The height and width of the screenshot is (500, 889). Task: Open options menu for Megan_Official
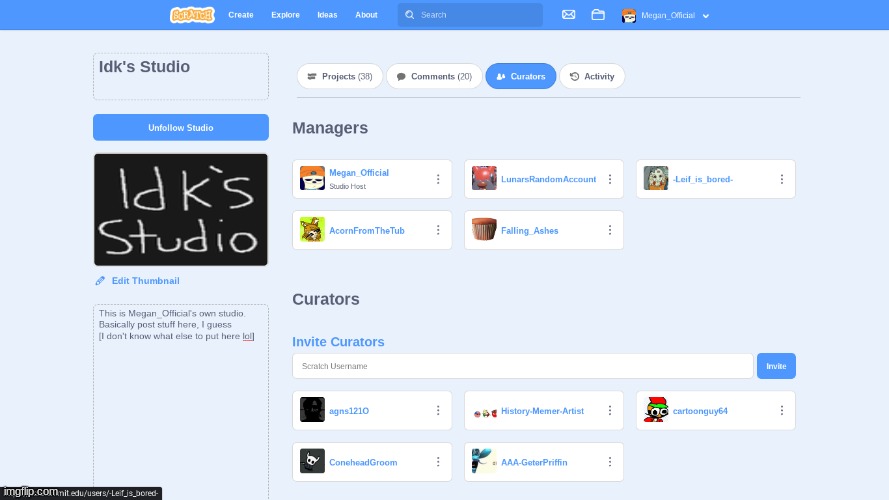coord(438,179)
